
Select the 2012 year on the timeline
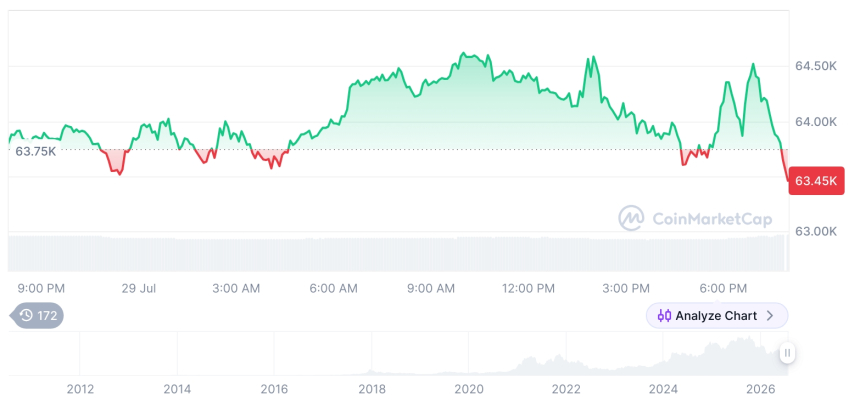click(x=80, y=389)
